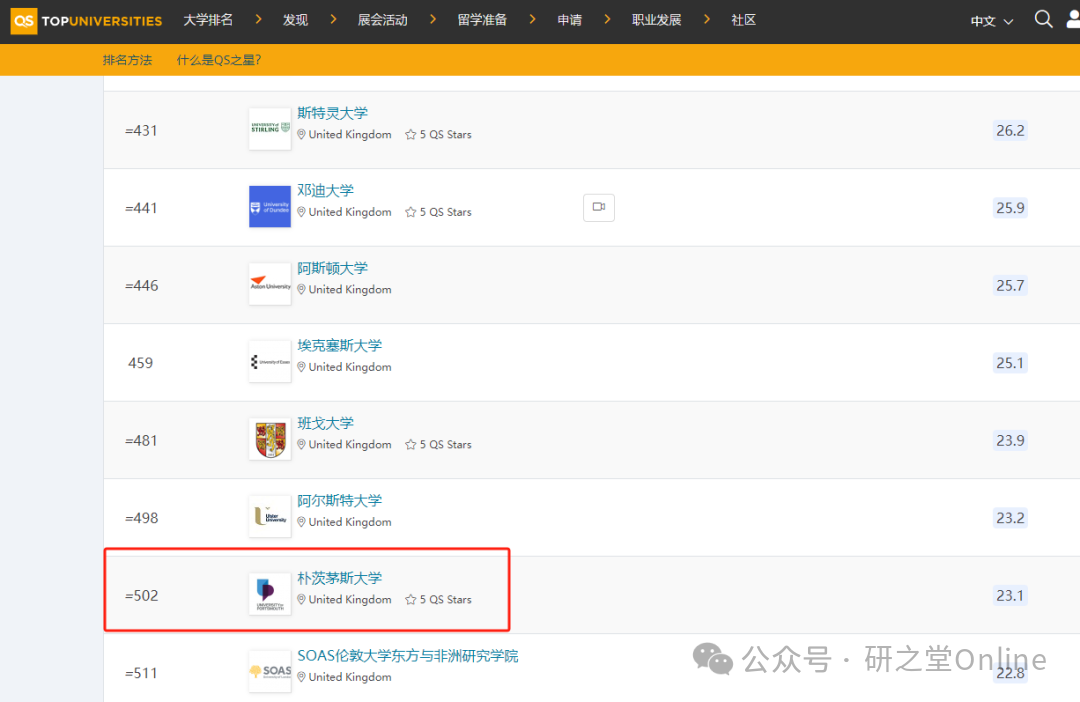Expand the chevron after 展会活动
The height and width of the screenshot is (702, 1080).
click(433, 19)
